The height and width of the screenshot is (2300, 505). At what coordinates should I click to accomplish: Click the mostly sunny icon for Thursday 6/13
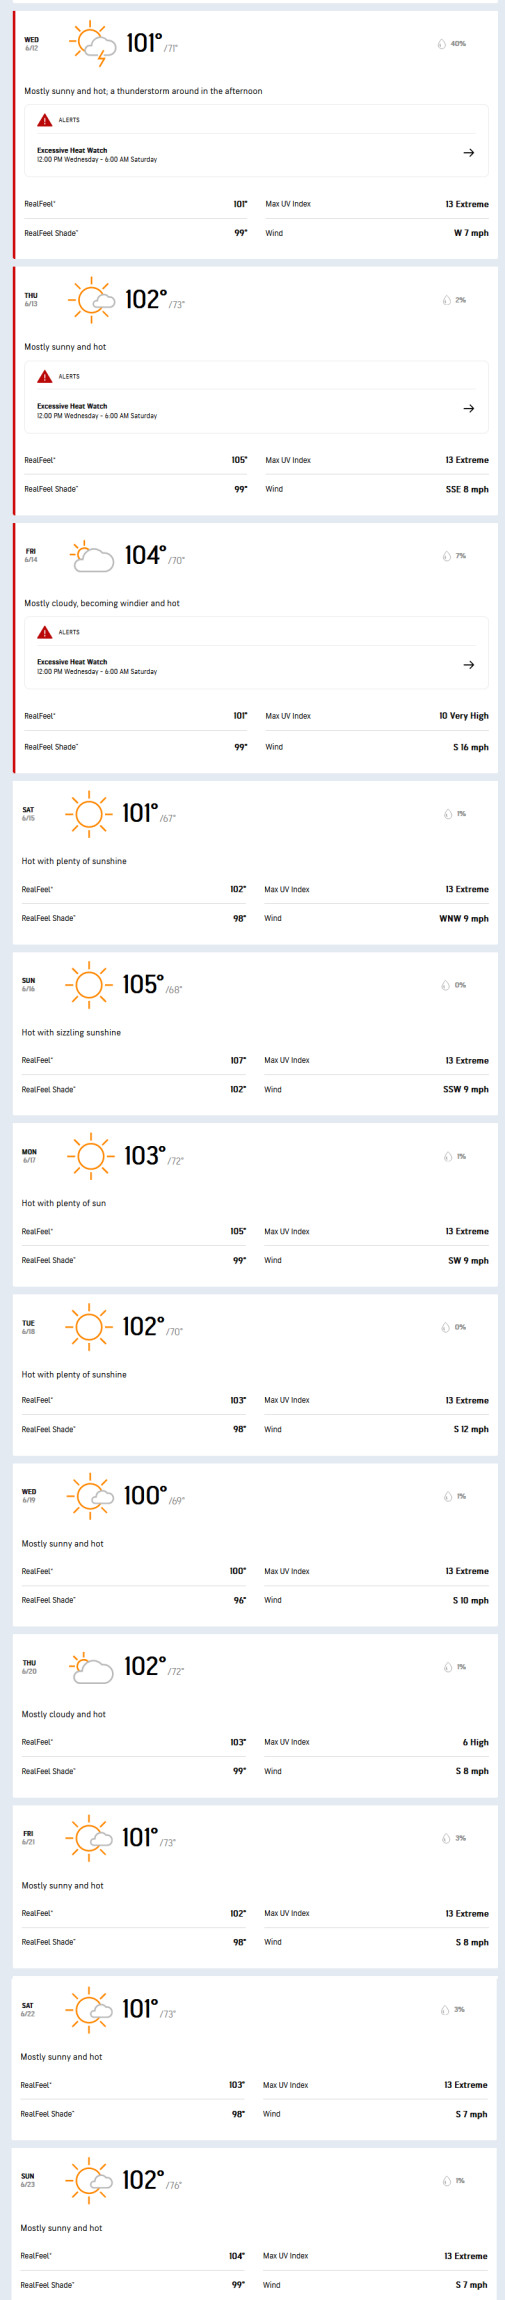[91, 299]
